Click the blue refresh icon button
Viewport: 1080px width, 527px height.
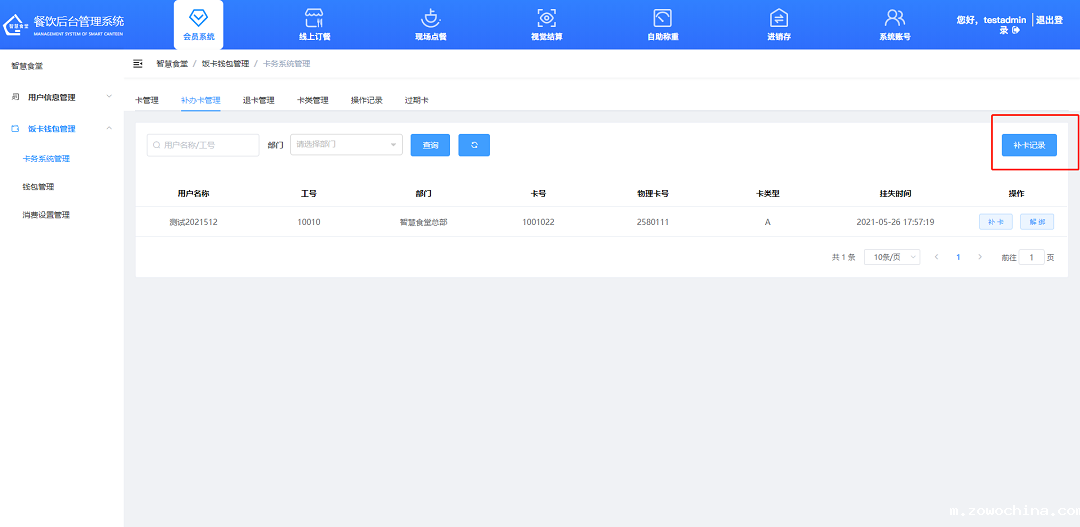[x=474, y=145]
